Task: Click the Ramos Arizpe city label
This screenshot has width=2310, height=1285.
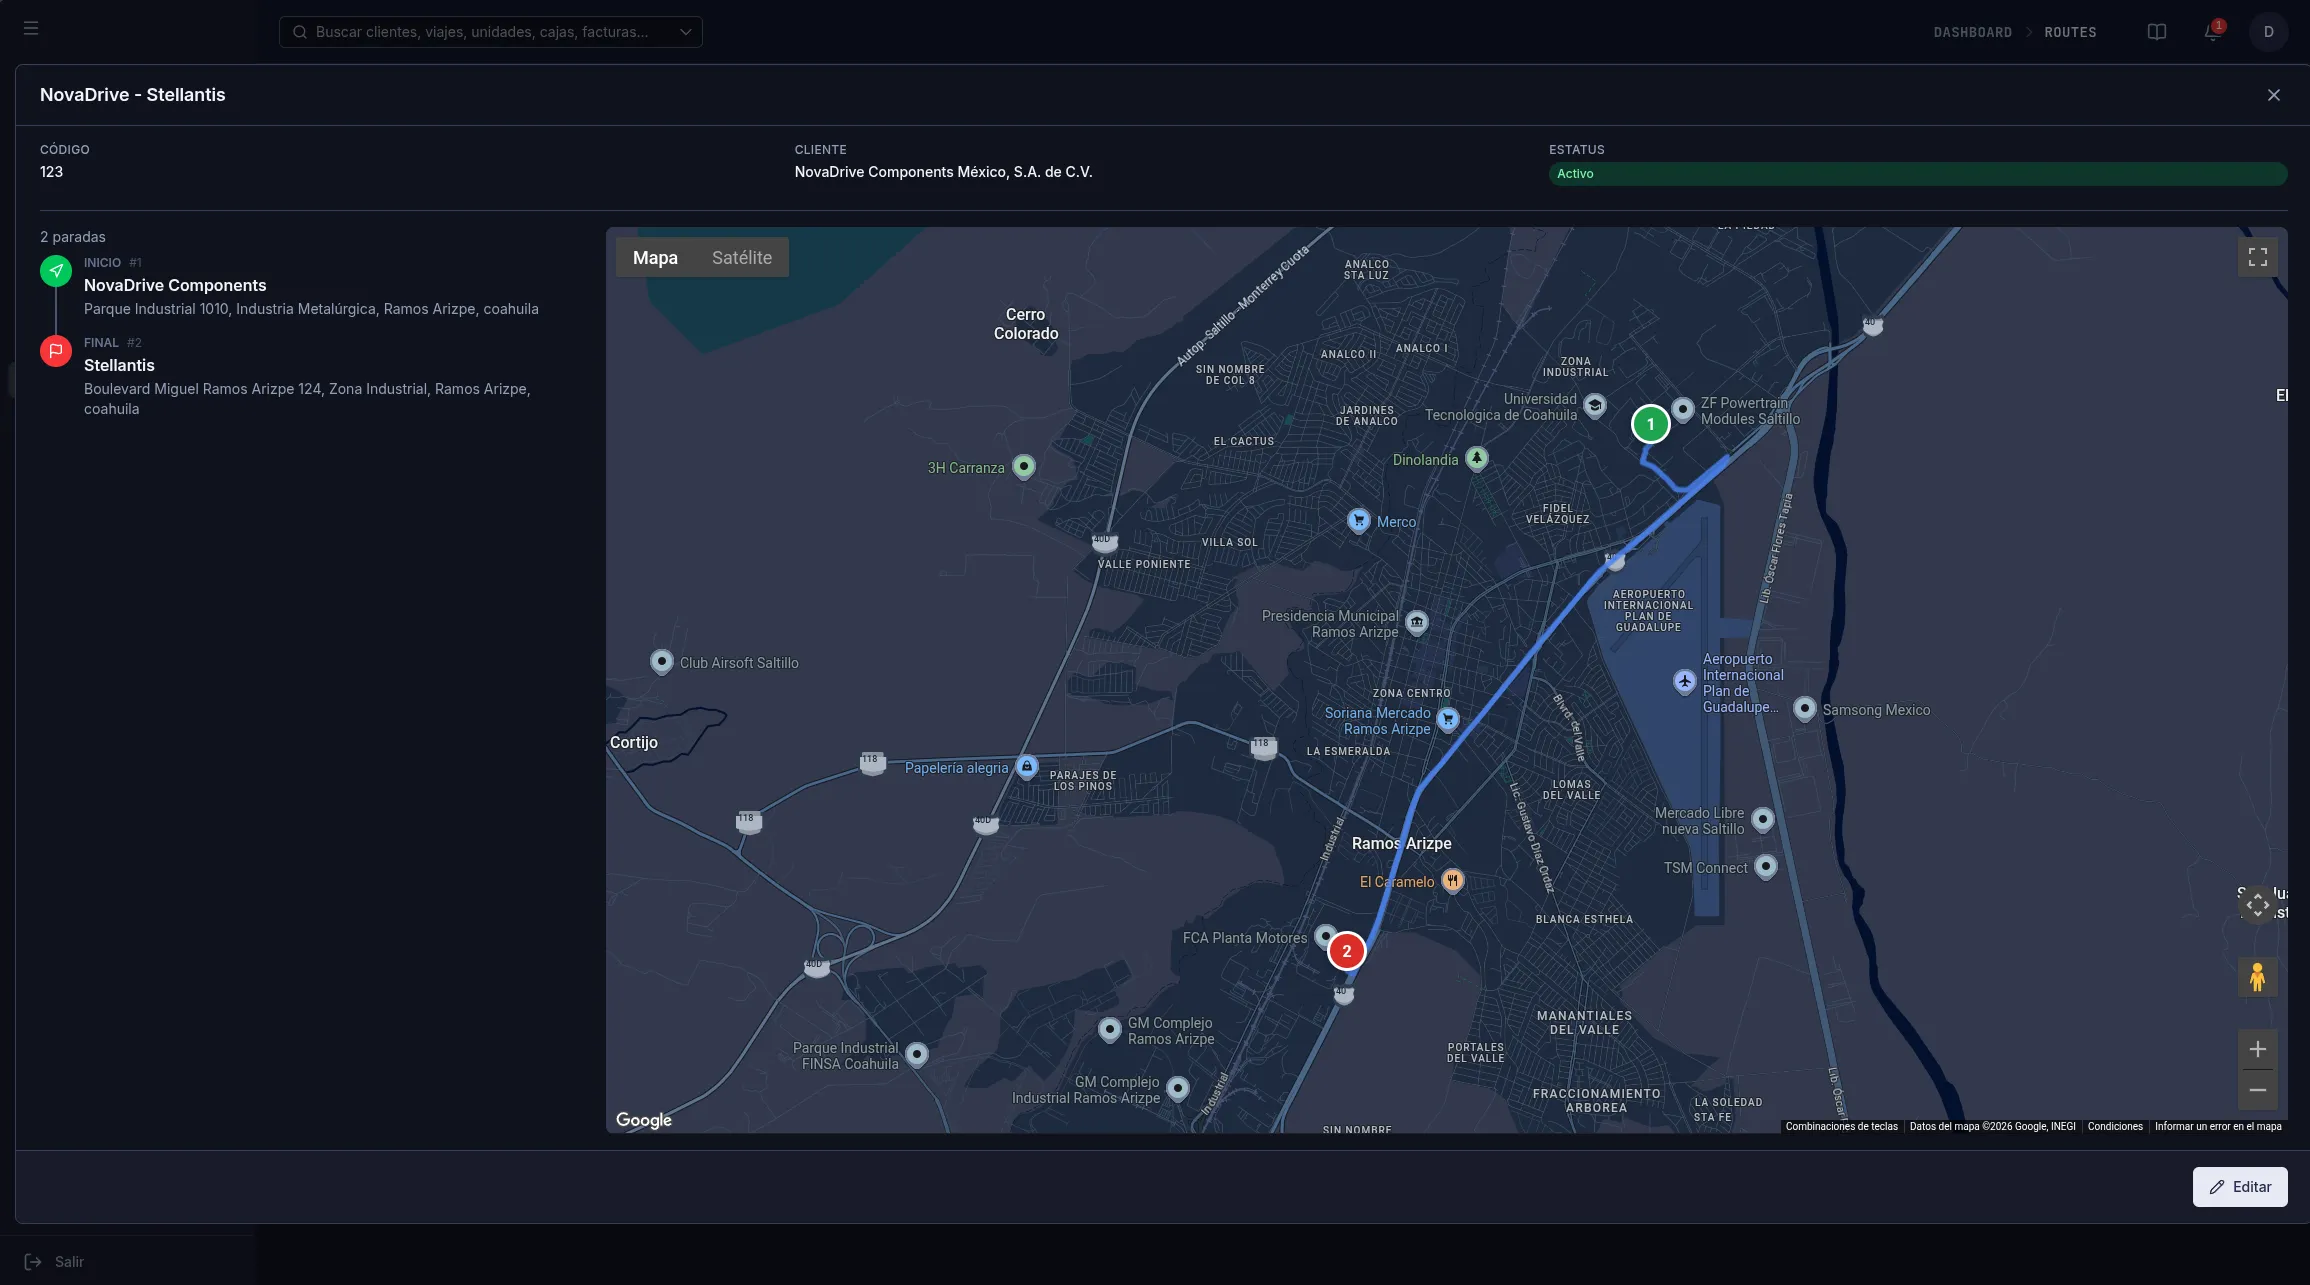Action: tap(1401, 844)
